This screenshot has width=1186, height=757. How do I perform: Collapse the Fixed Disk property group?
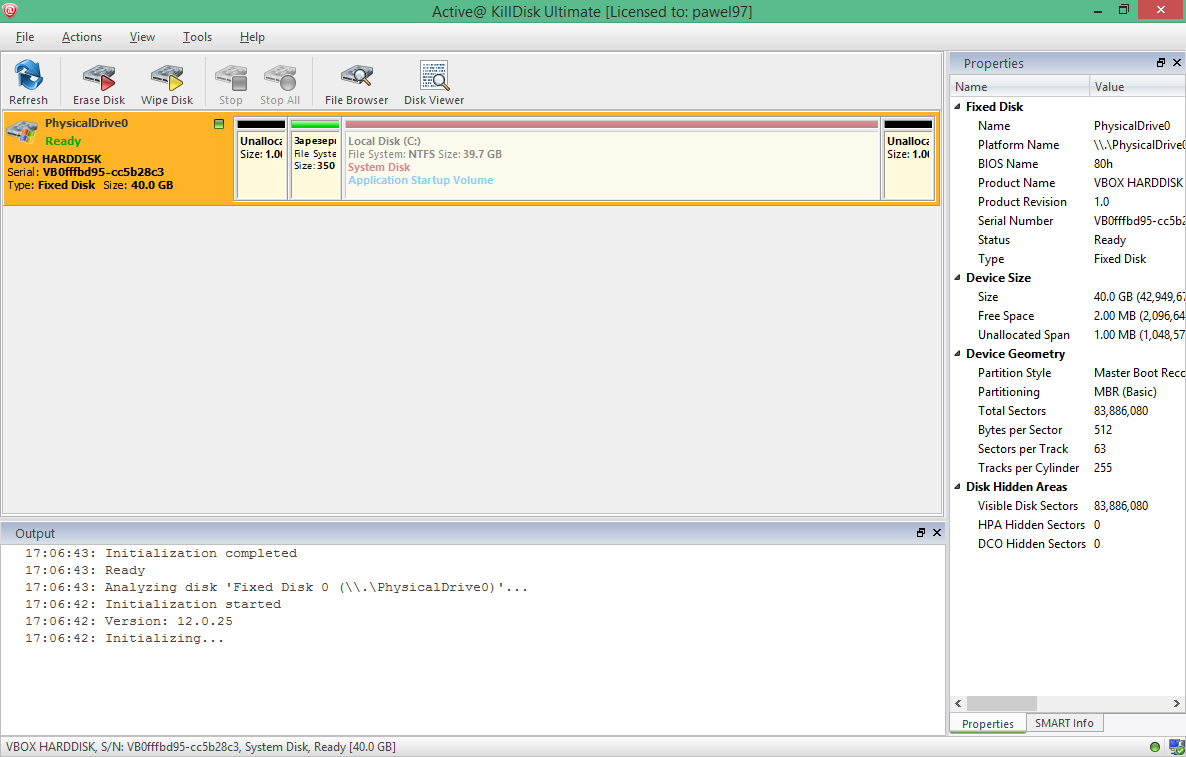[x=958, y=107]
